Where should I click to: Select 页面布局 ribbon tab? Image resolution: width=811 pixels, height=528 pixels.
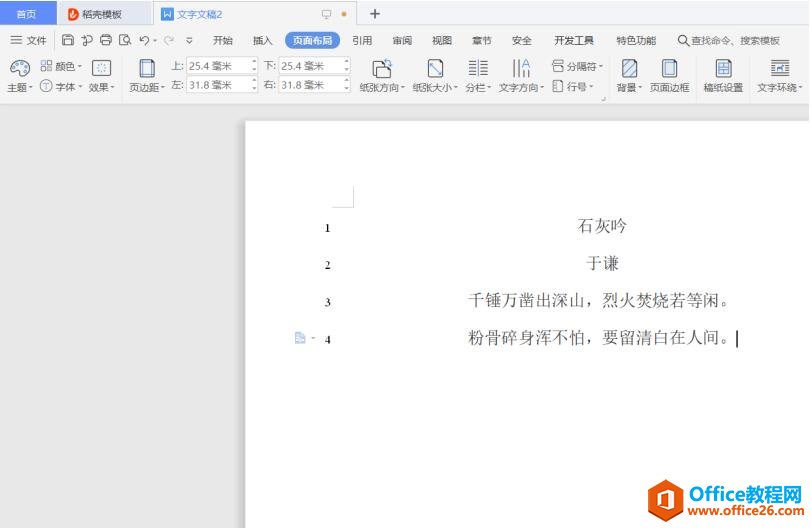(312, 40)
